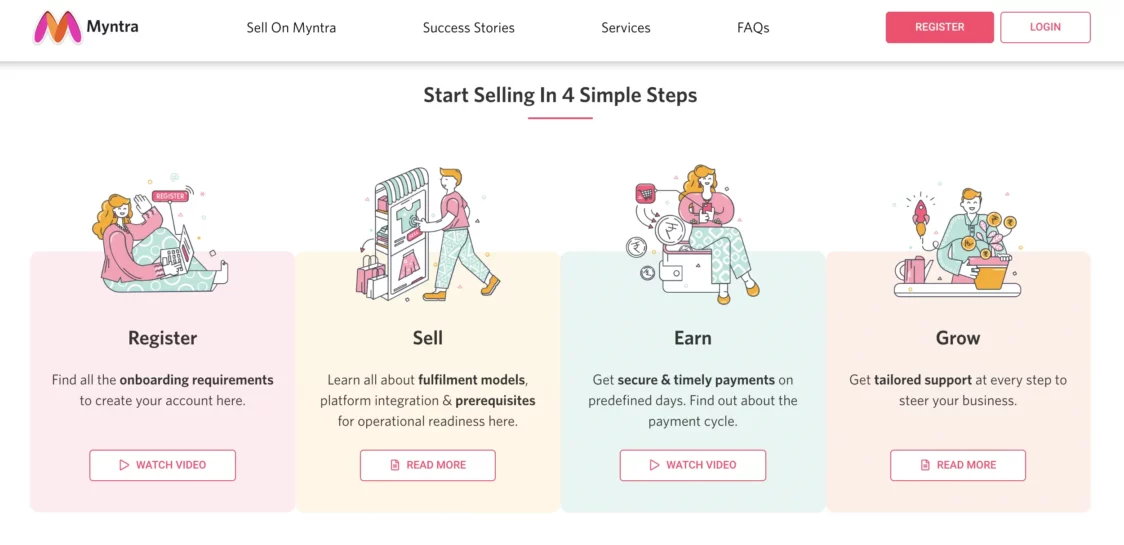Screen dimensions: 1124x545
Task: Open the FAQs page from the navigation
Action: click(x=753, y=28)
